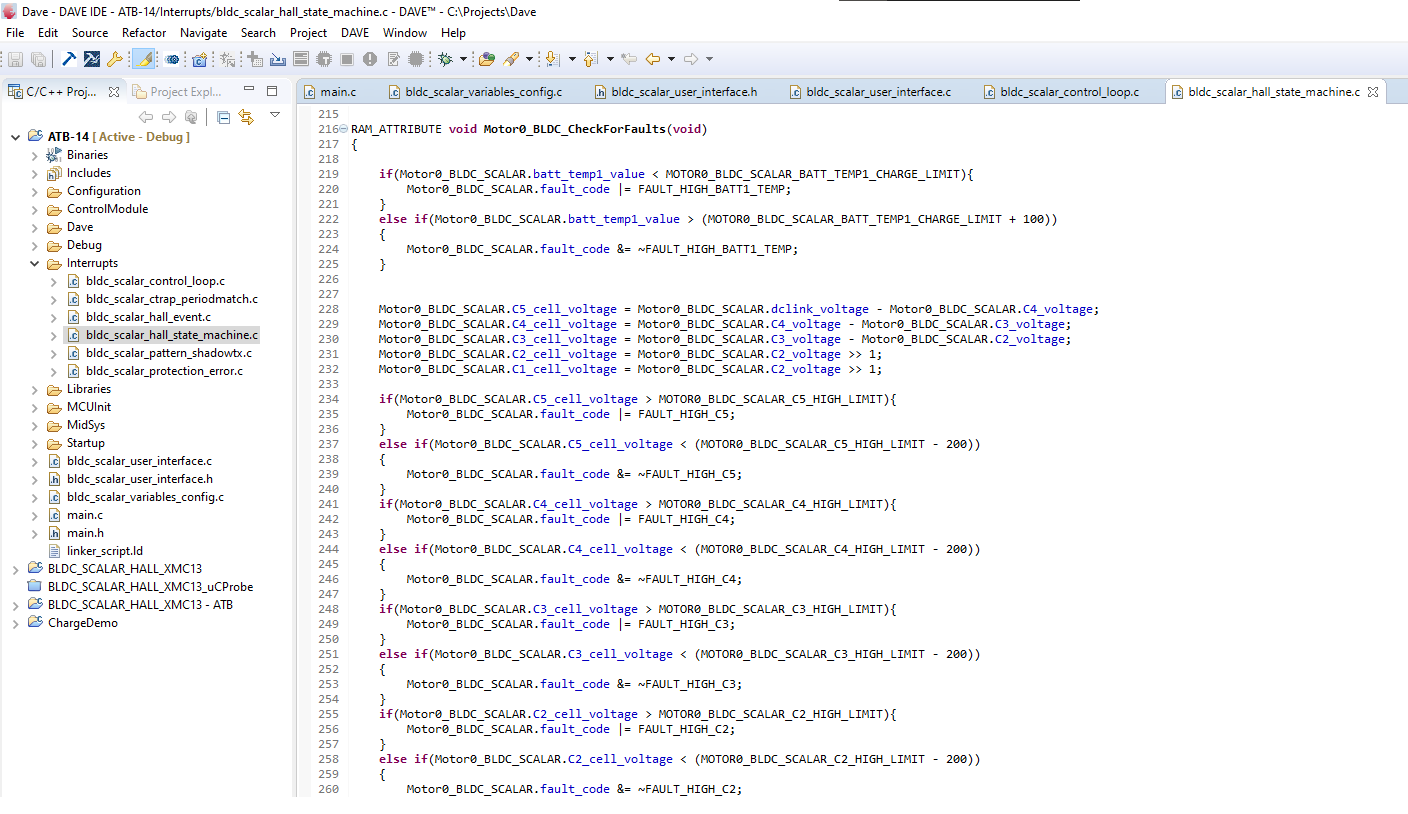The height and width of the screenshot is (814, 1408).
Task: Toggle Link with Editor in project panel
Action: click(246, 117)
